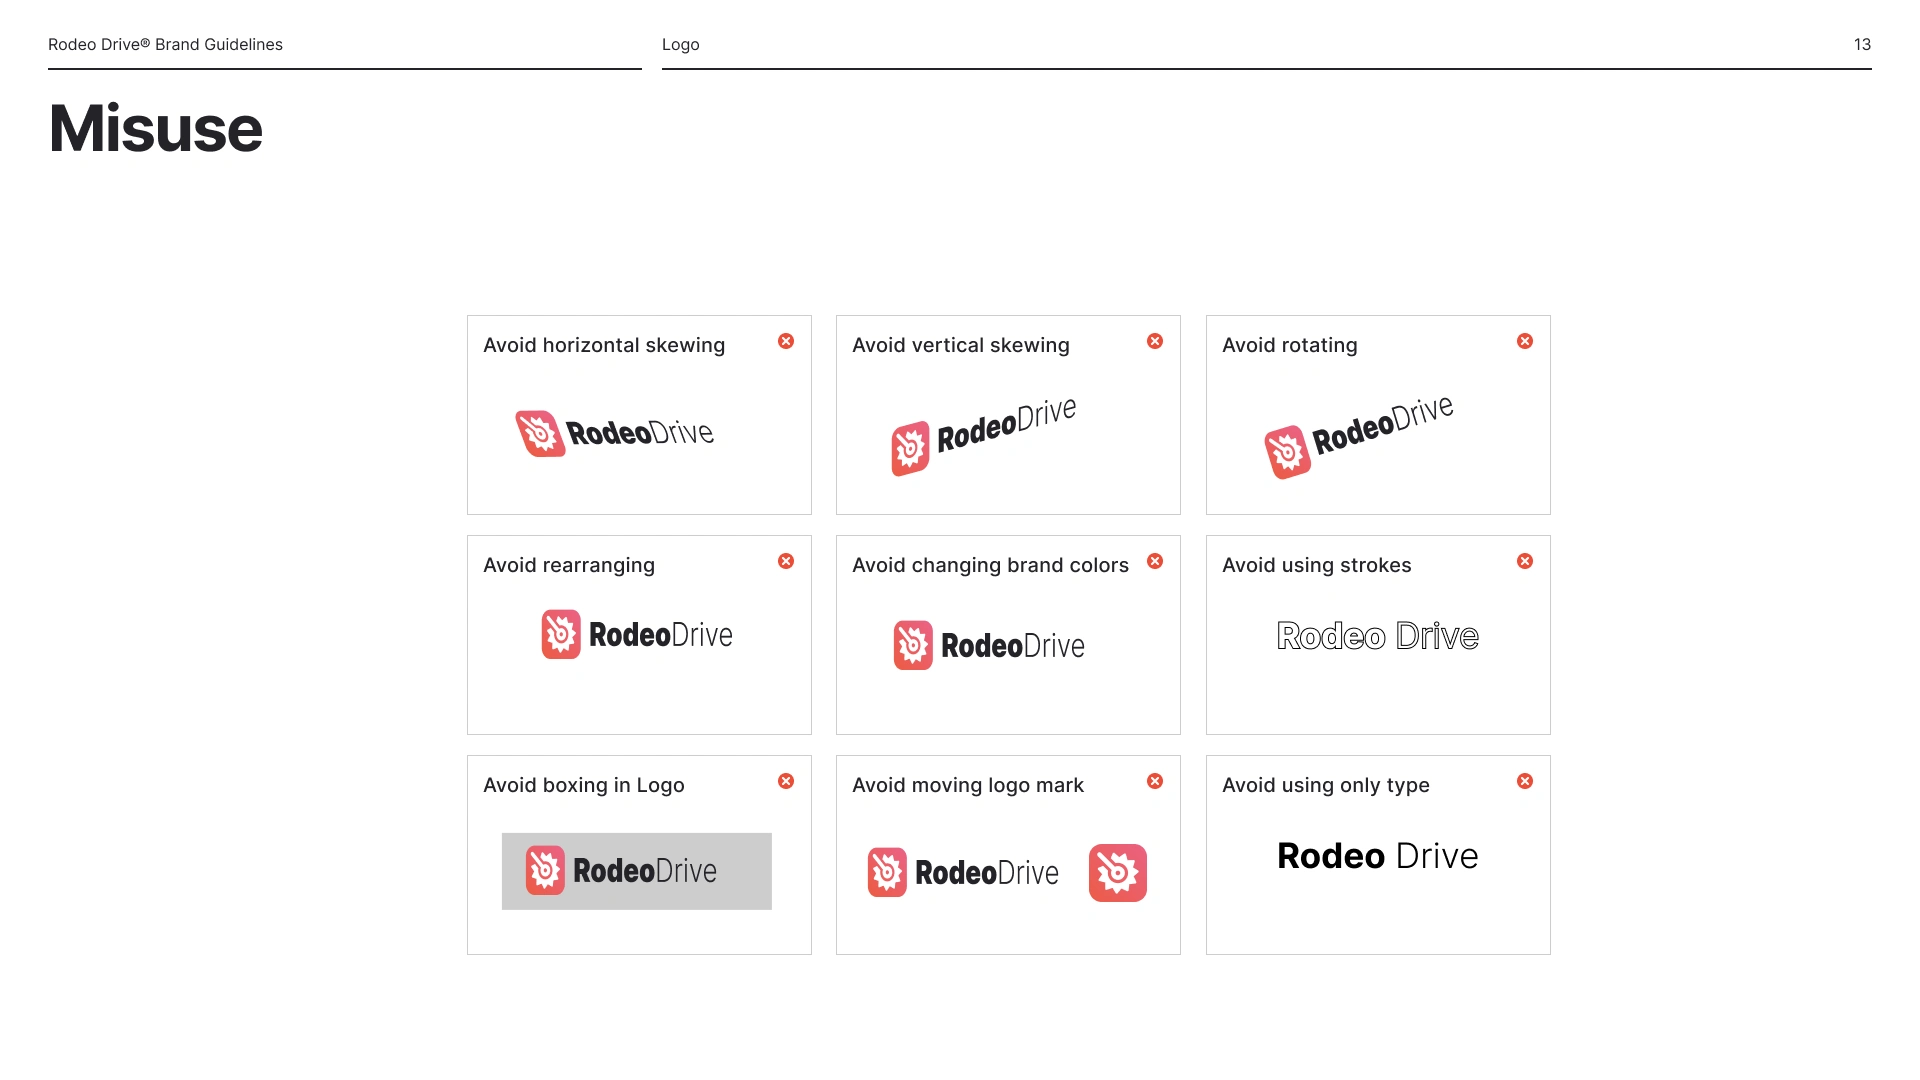Click the red X icon beside vertical skewing
The height and width of the screenshot is (1080, 1920).
coord(1155,342)
